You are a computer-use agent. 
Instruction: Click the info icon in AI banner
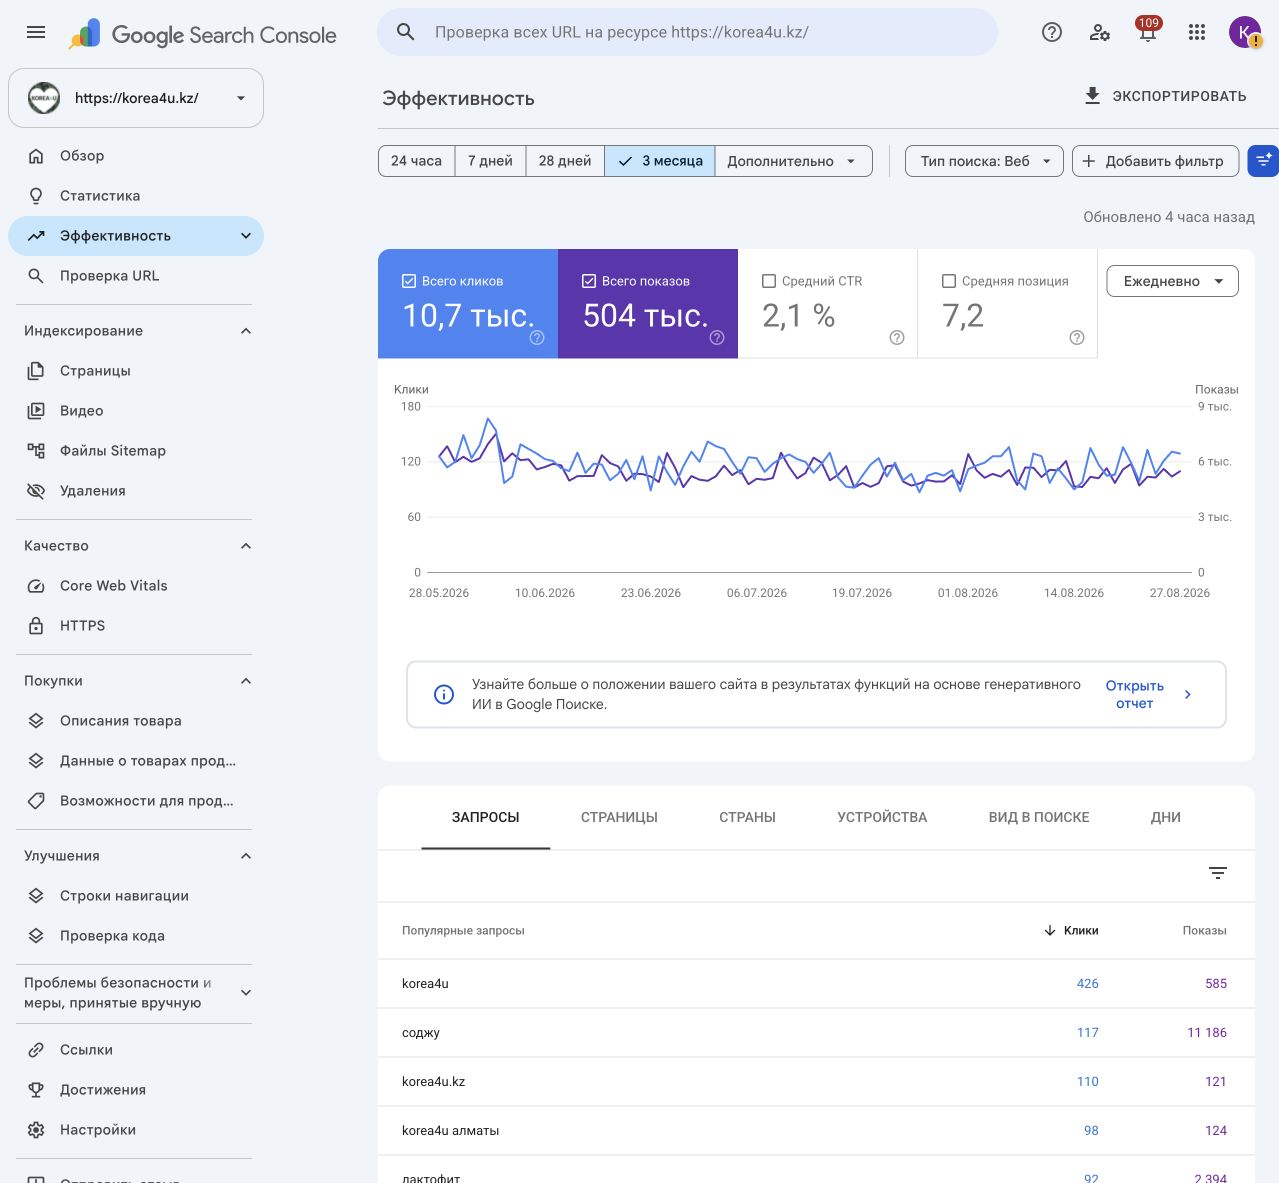coord(444,694)
